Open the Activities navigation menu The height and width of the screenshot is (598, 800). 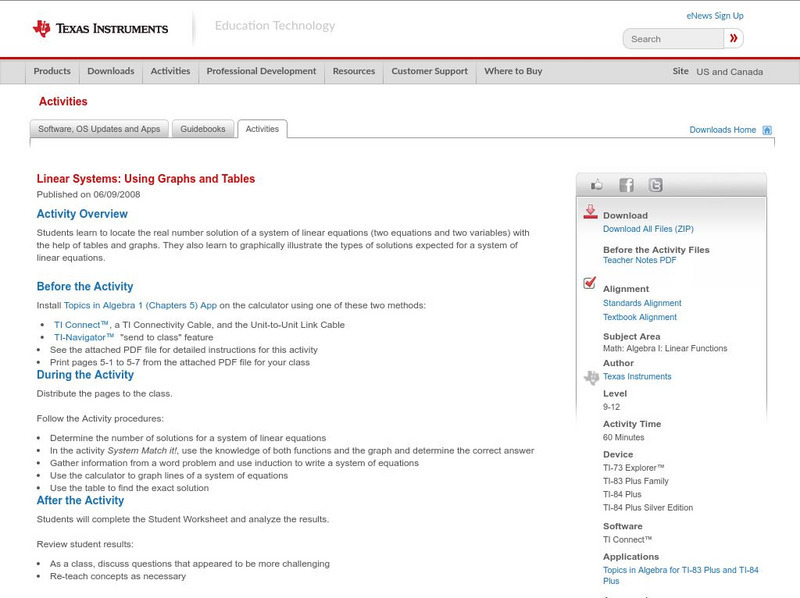tap(170, 71)
